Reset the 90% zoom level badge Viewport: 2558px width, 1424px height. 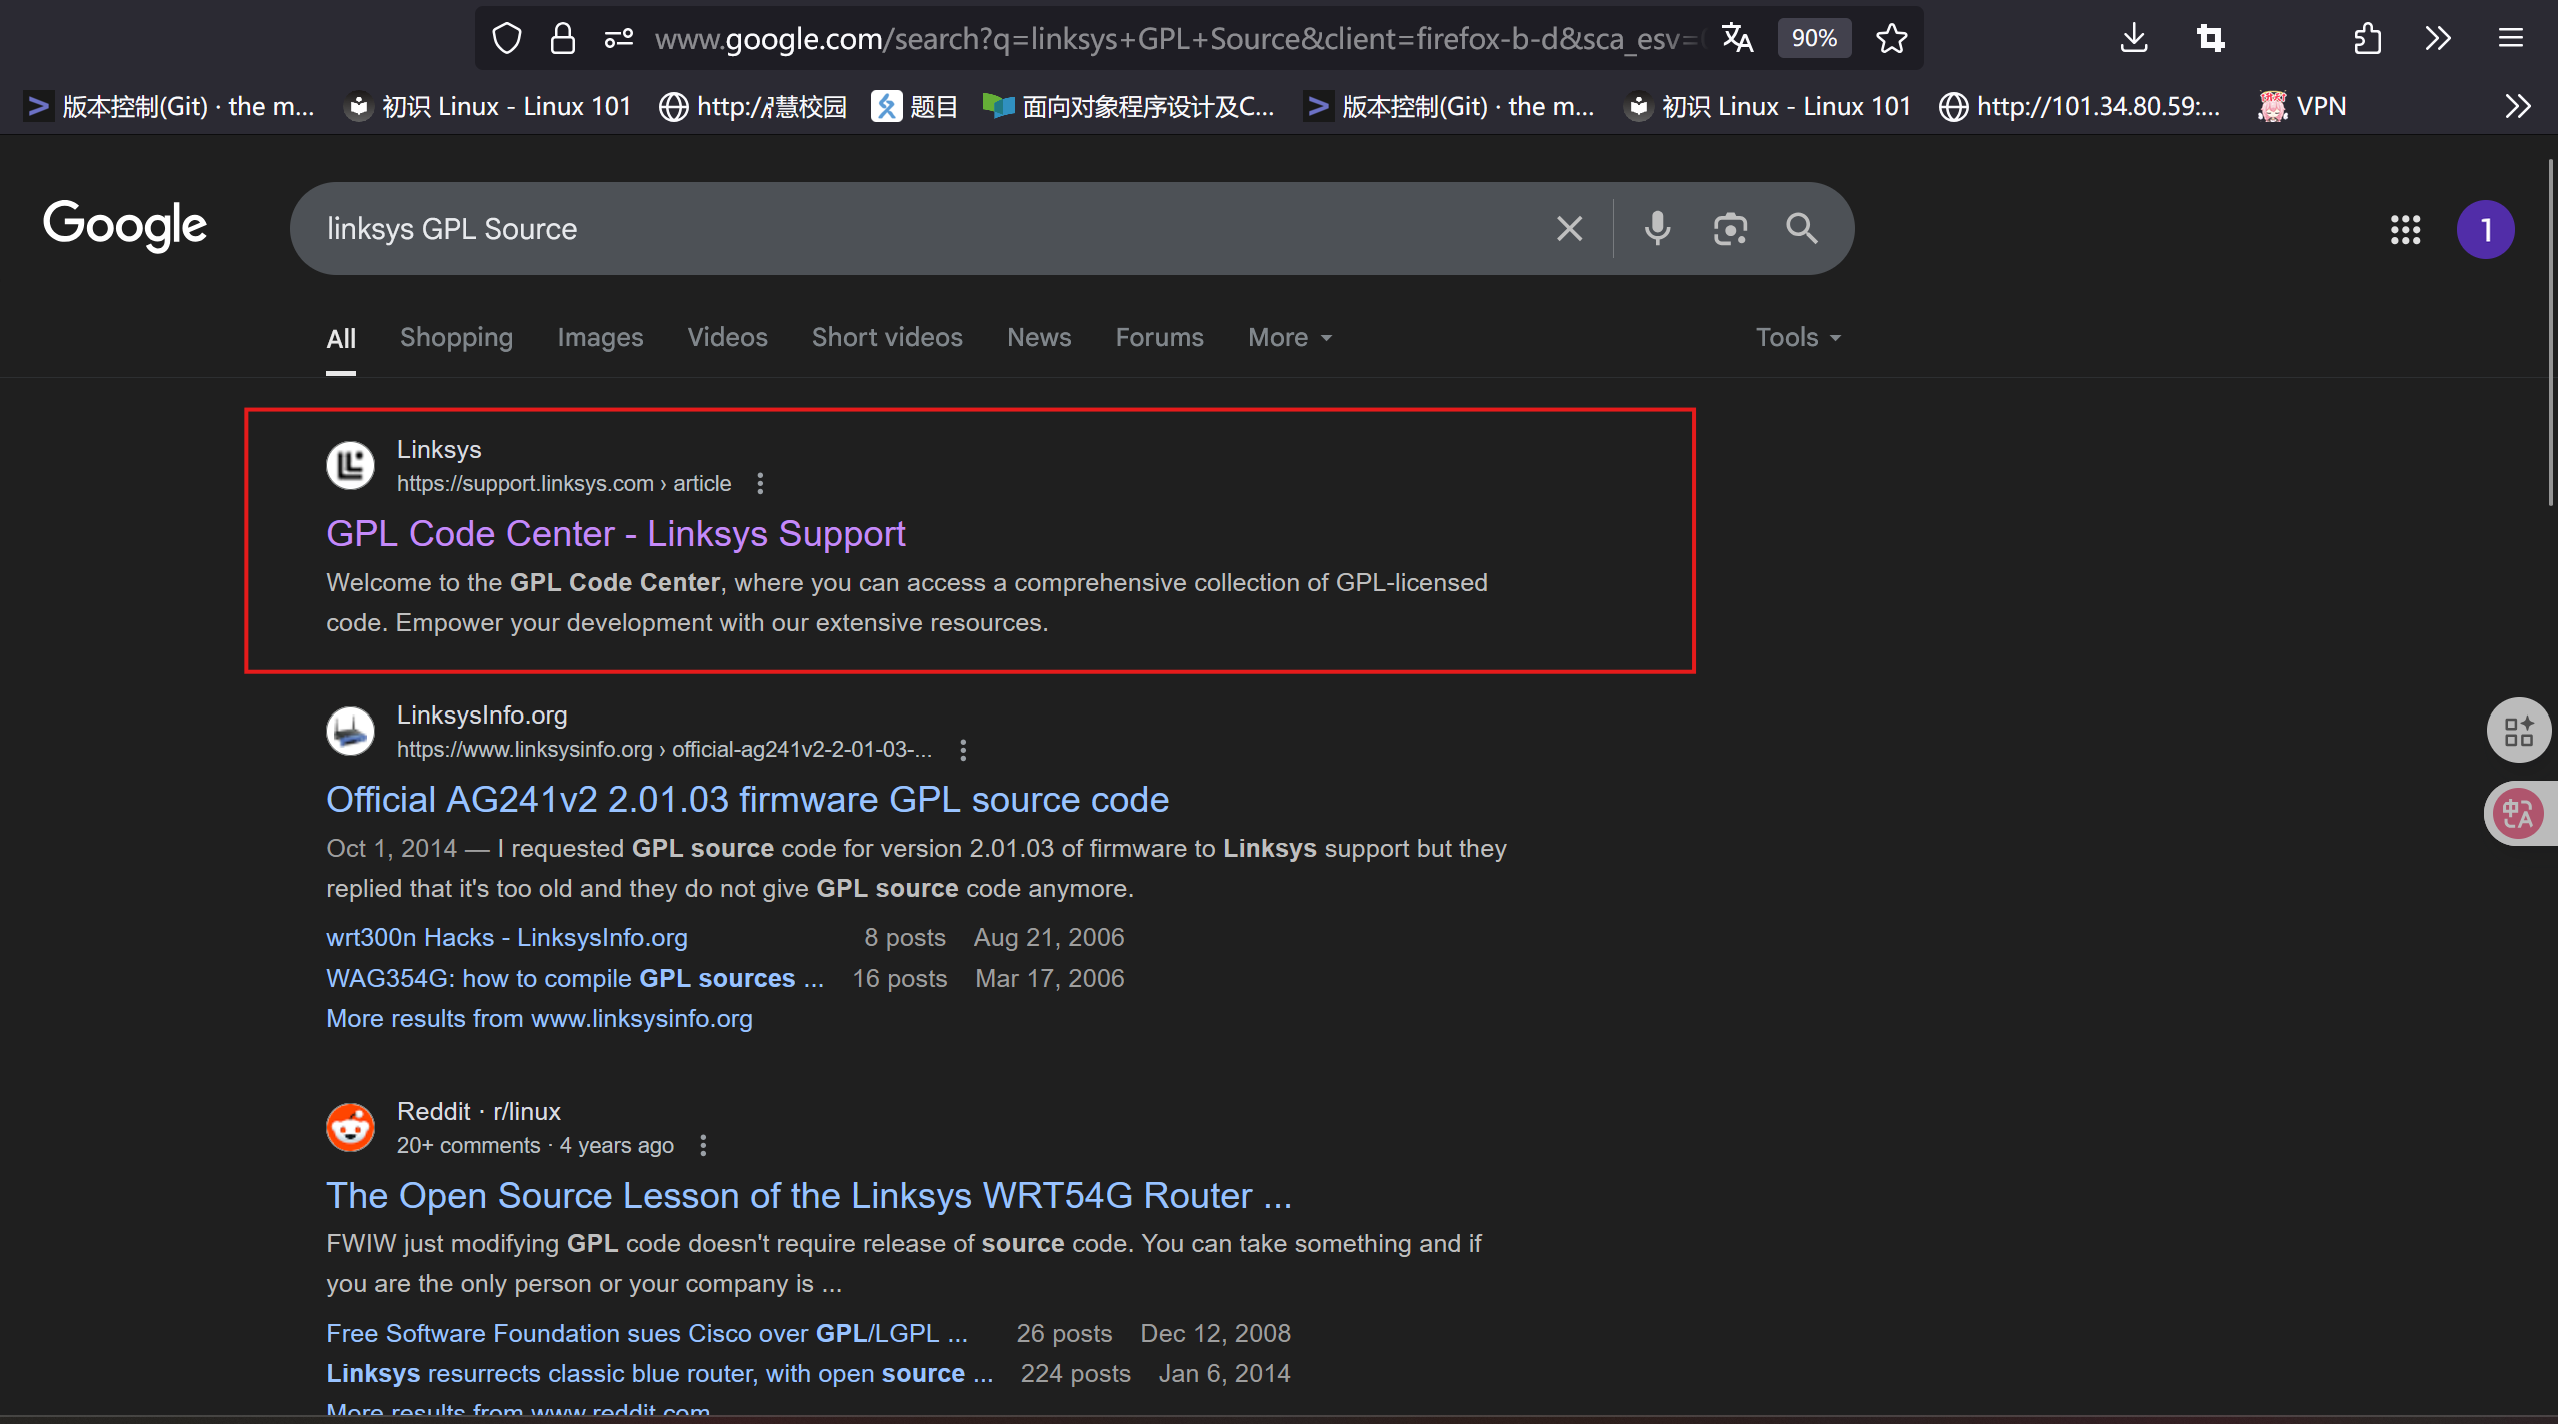pyautogui.click(x=1814, y=39)
